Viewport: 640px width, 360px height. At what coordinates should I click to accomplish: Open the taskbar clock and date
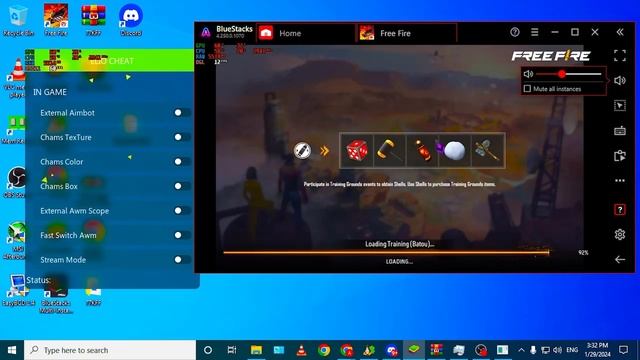[598, 350]
